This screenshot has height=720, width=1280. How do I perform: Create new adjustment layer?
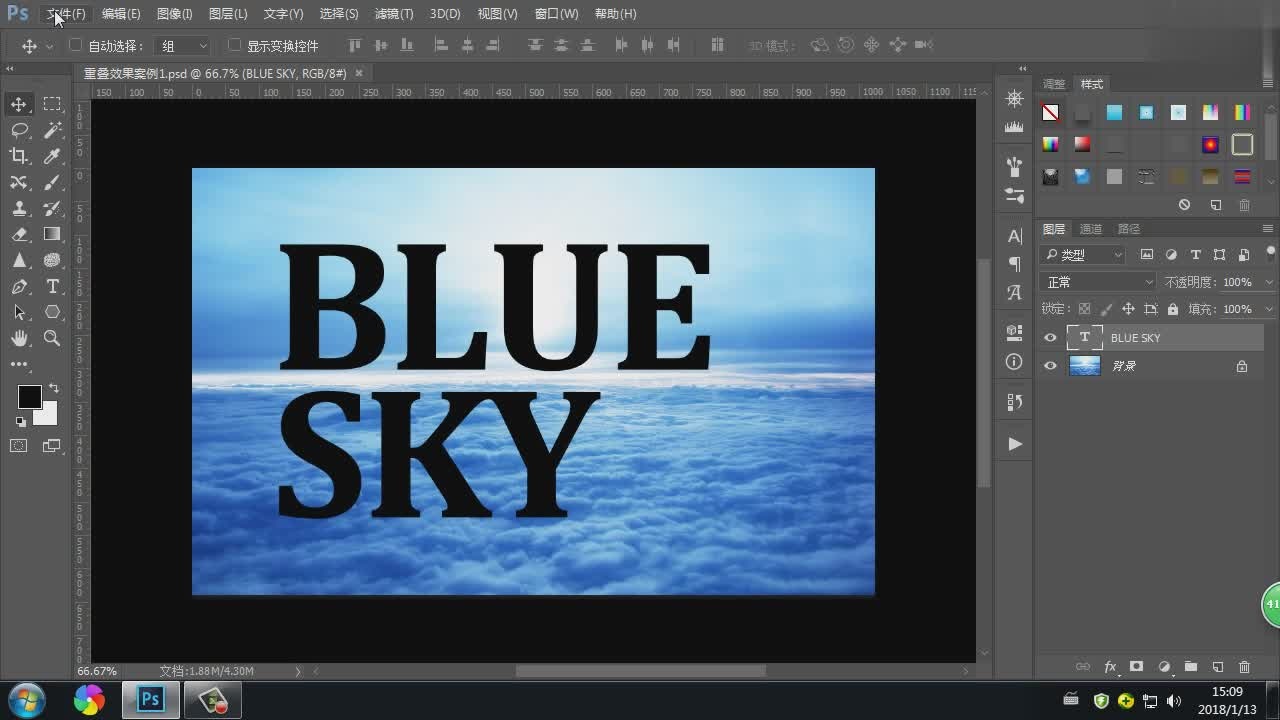pyautogui.click(x=1164, y=667)
